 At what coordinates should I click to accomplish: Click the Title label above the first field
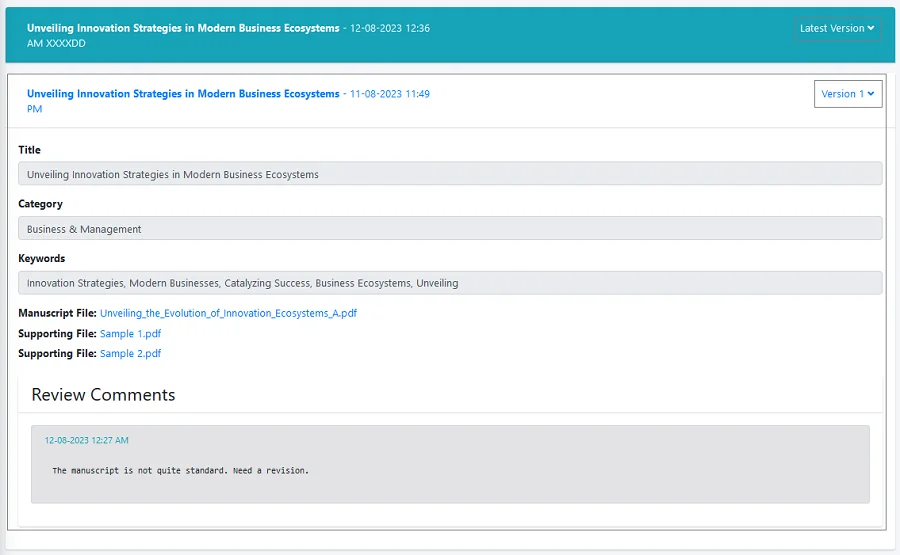(29, 150)
